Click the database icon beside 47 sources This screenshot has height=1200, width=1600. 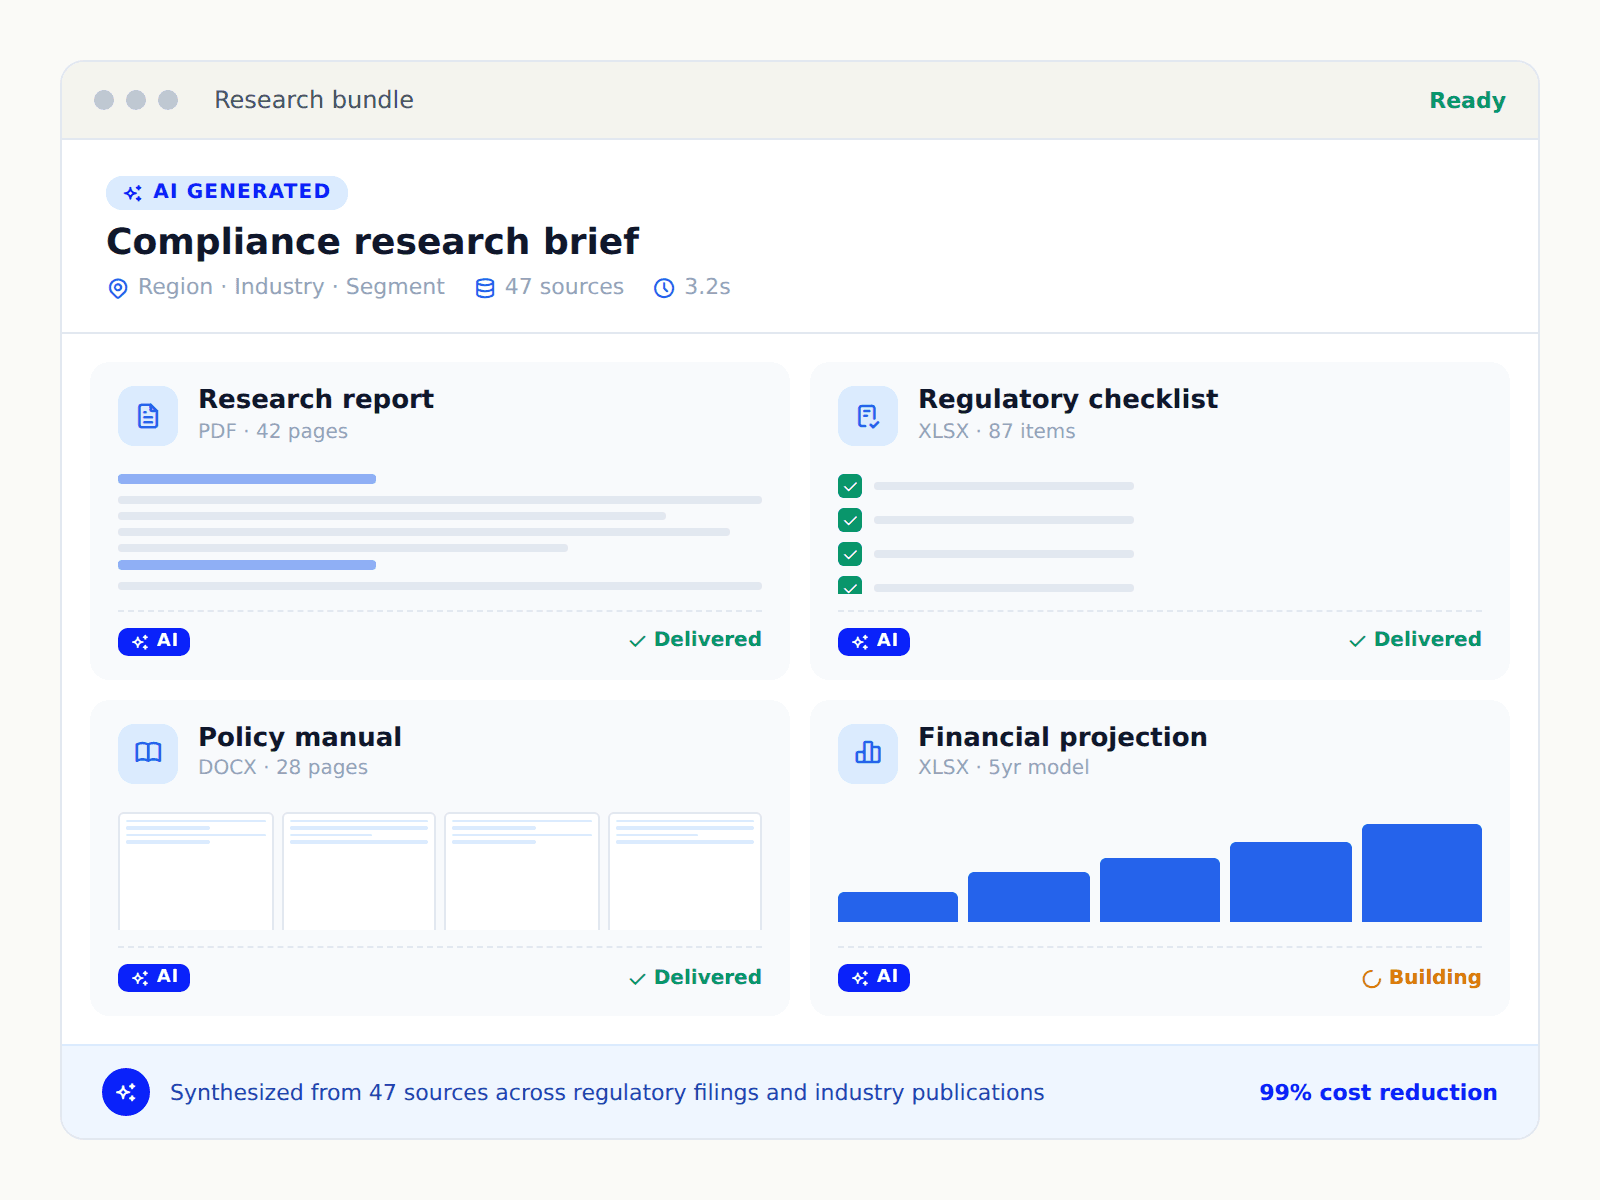(x=485, y=288)
